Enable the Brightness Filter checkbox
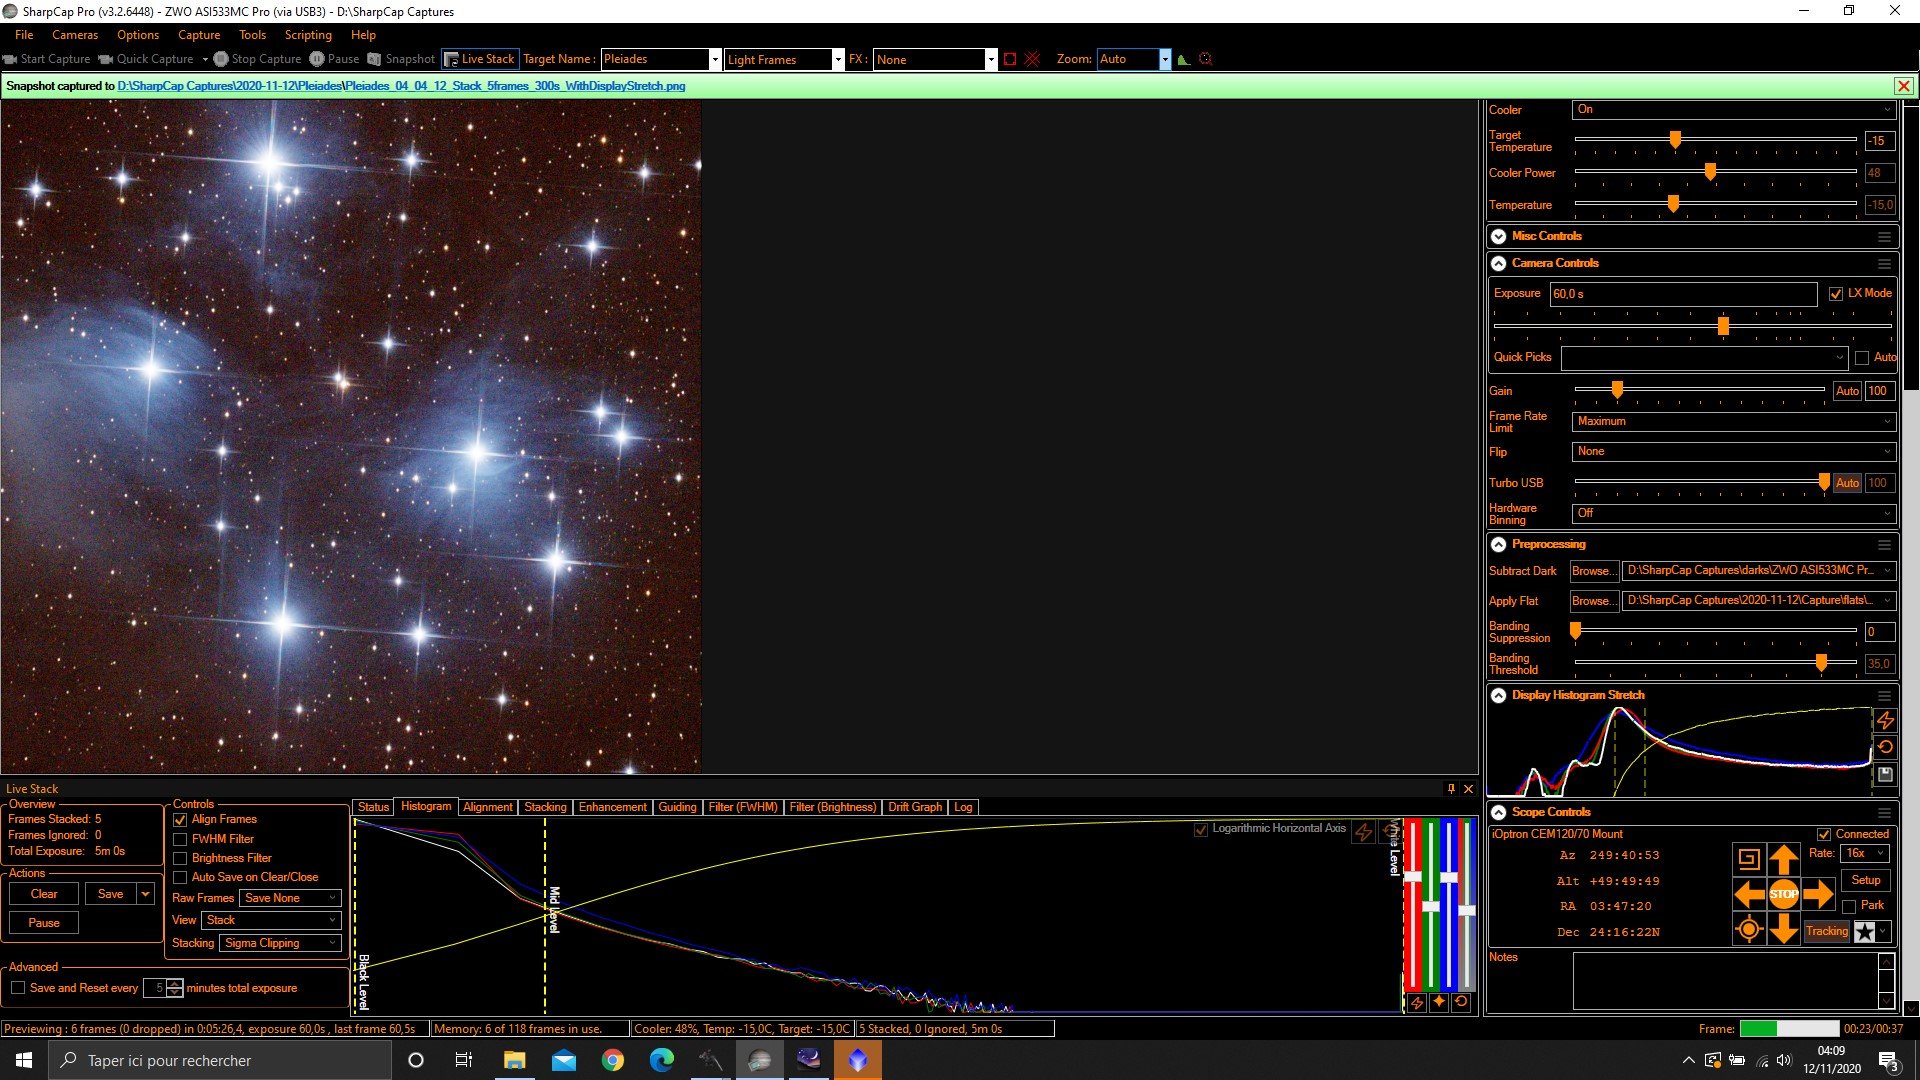The height and width of the screenshot is (1080, 1920). [x=181, y=858]
